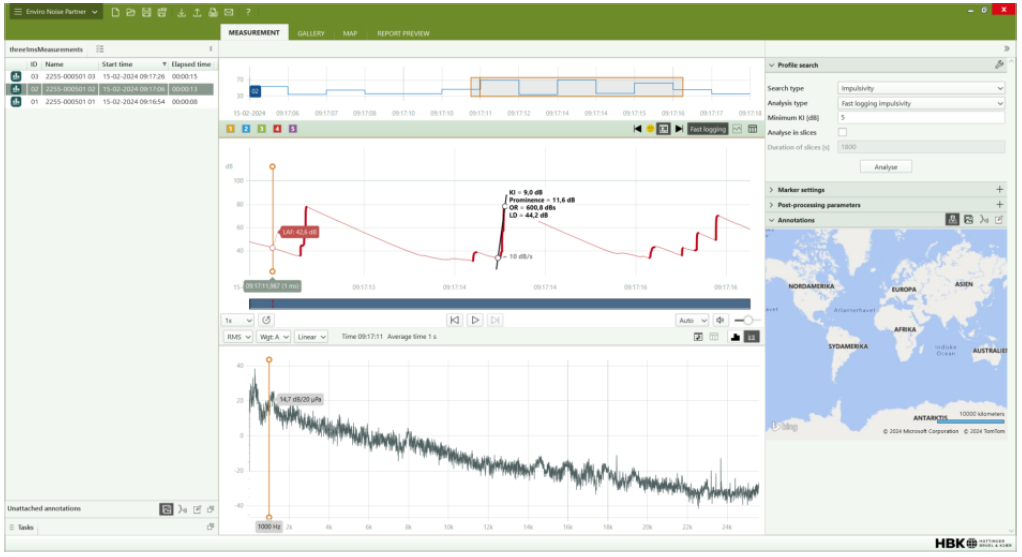
Task: Click the speaker mute icon
Action: tap(719, 320)
